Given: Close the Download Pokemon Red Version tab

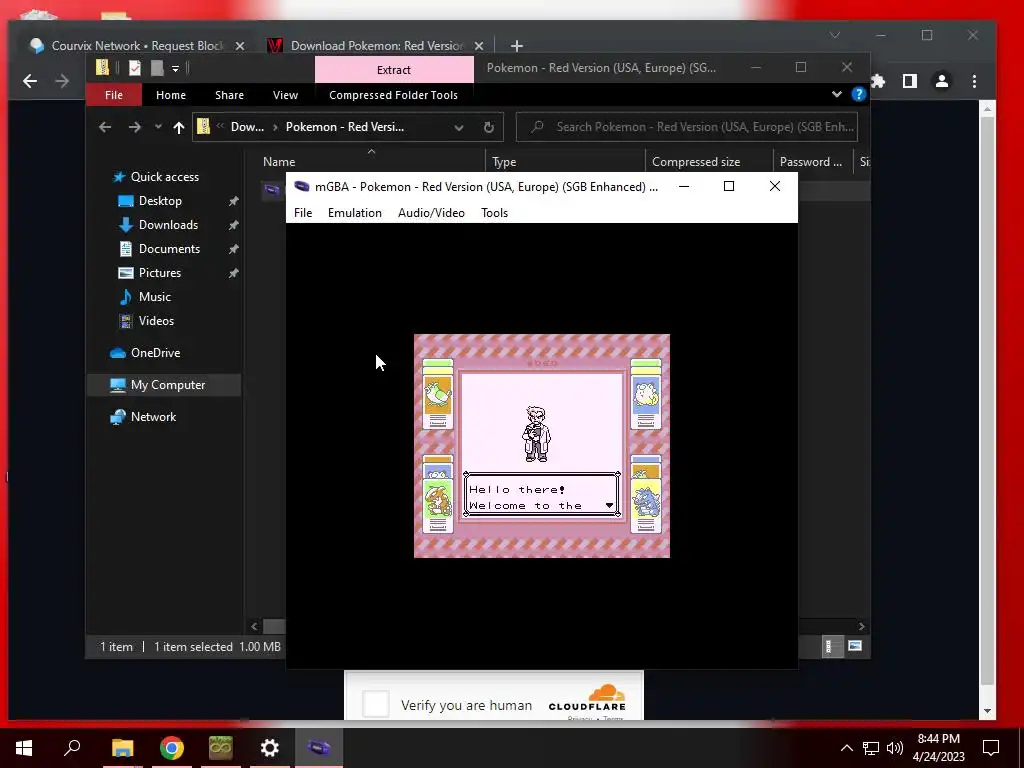Looking at the screenshot, I should (479, 46).
